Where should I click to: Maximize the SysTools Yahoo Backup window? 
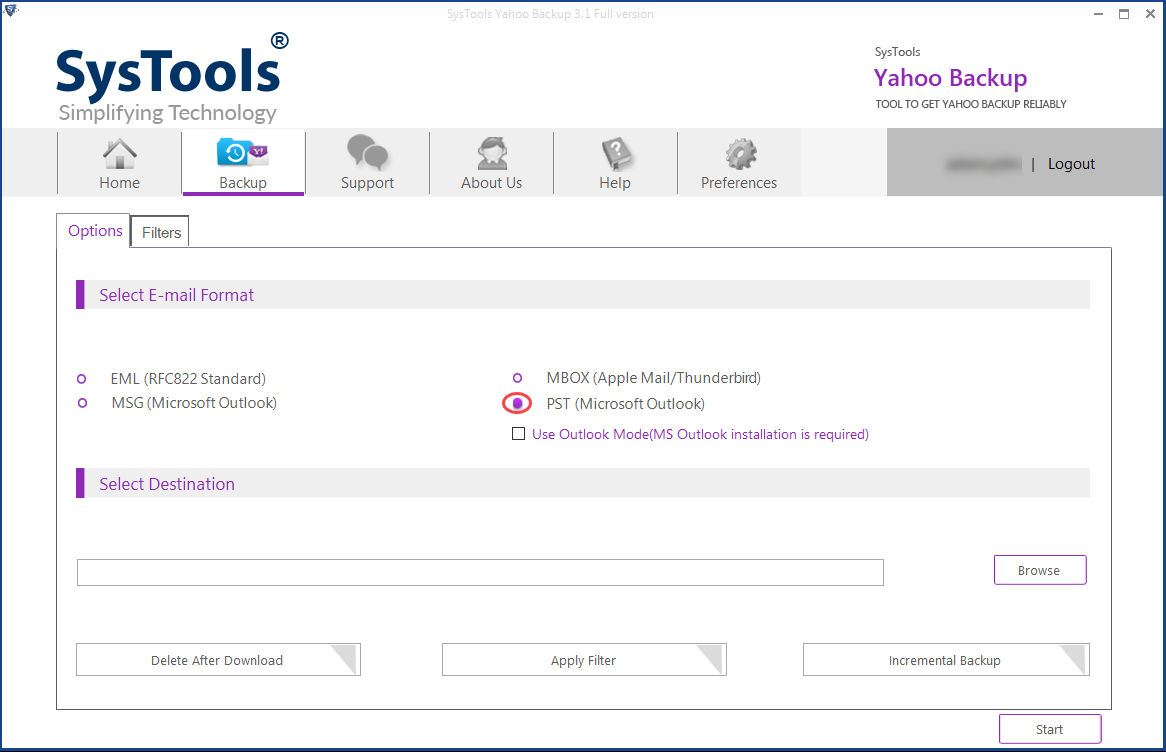(1124, 13)
